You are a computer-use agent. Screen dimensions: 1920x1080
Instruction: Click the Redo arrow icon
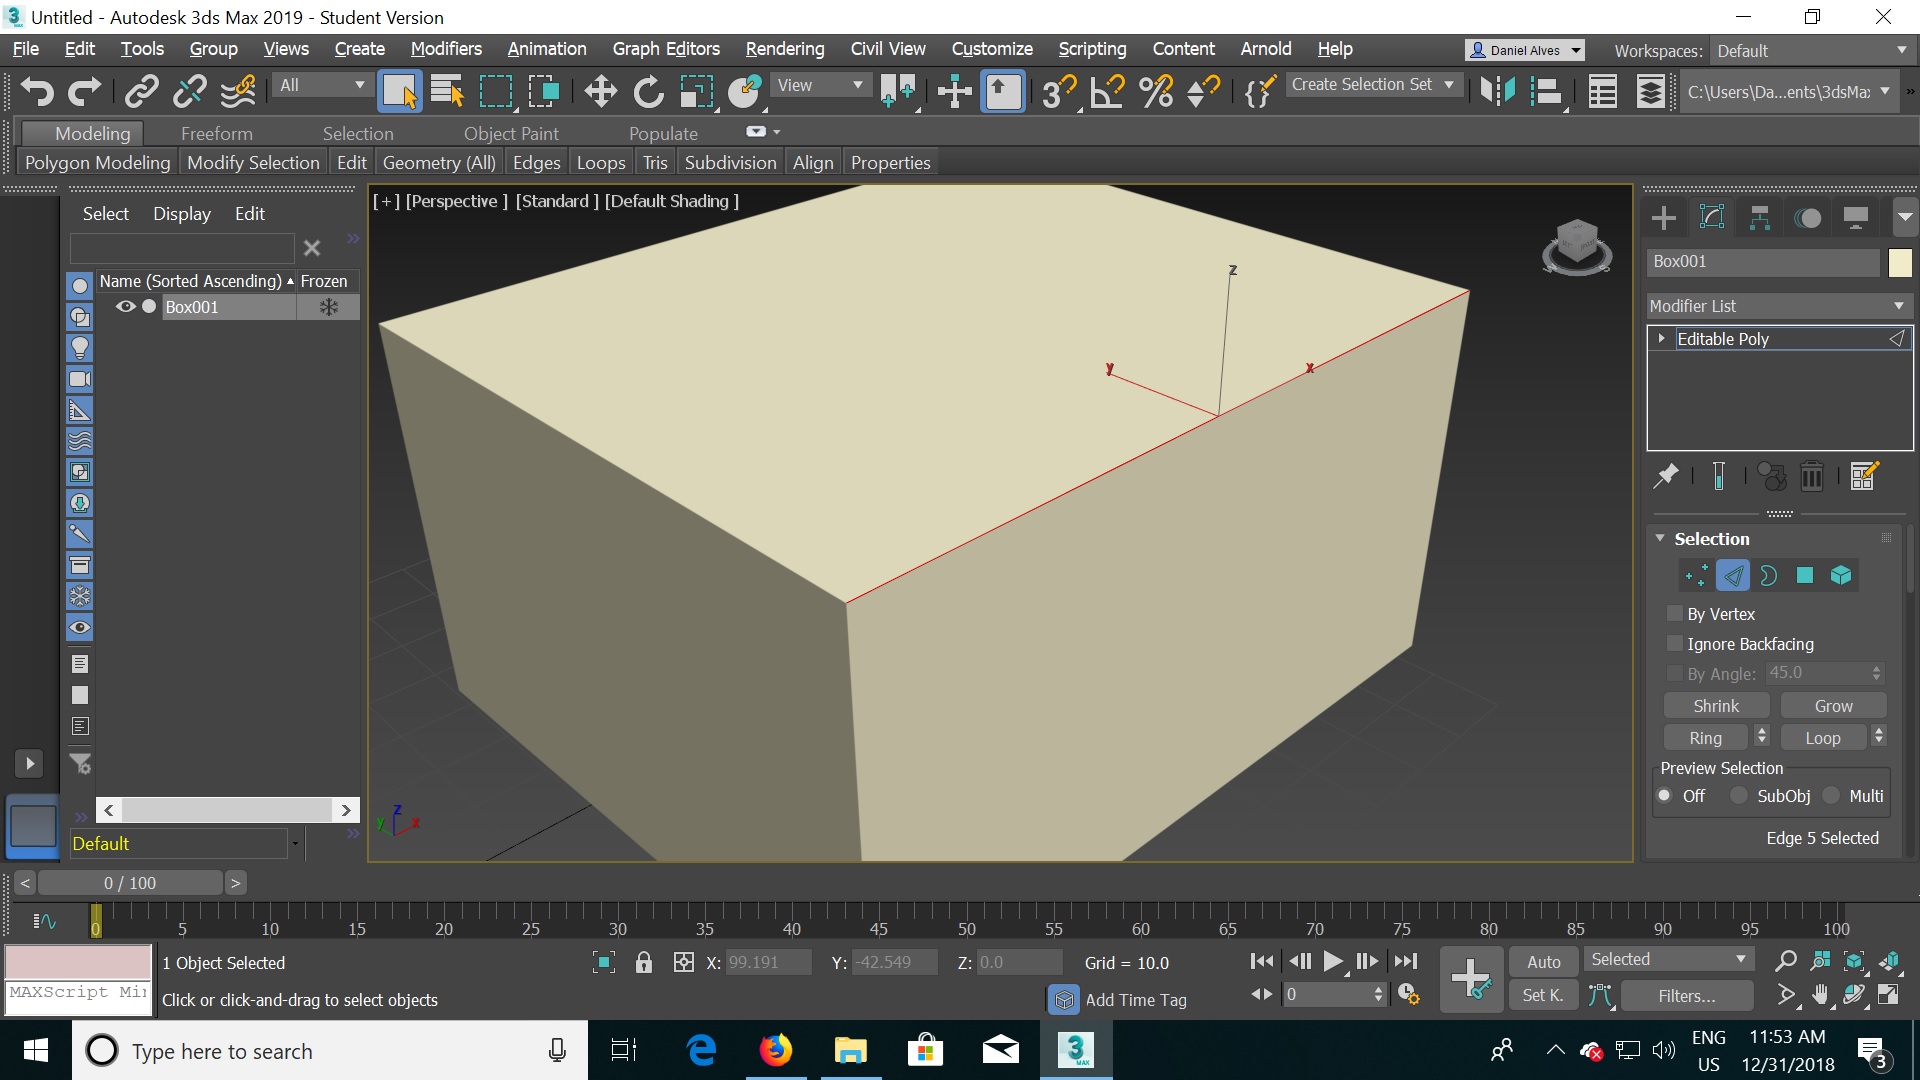click(84, 92)
